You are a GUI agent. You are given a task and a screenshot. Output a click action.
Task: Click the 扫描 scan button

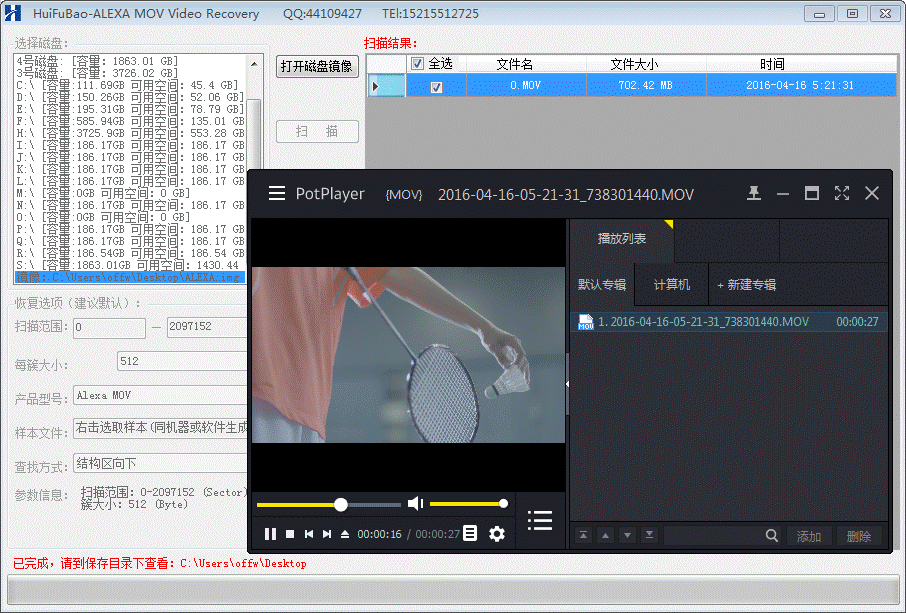317,131
